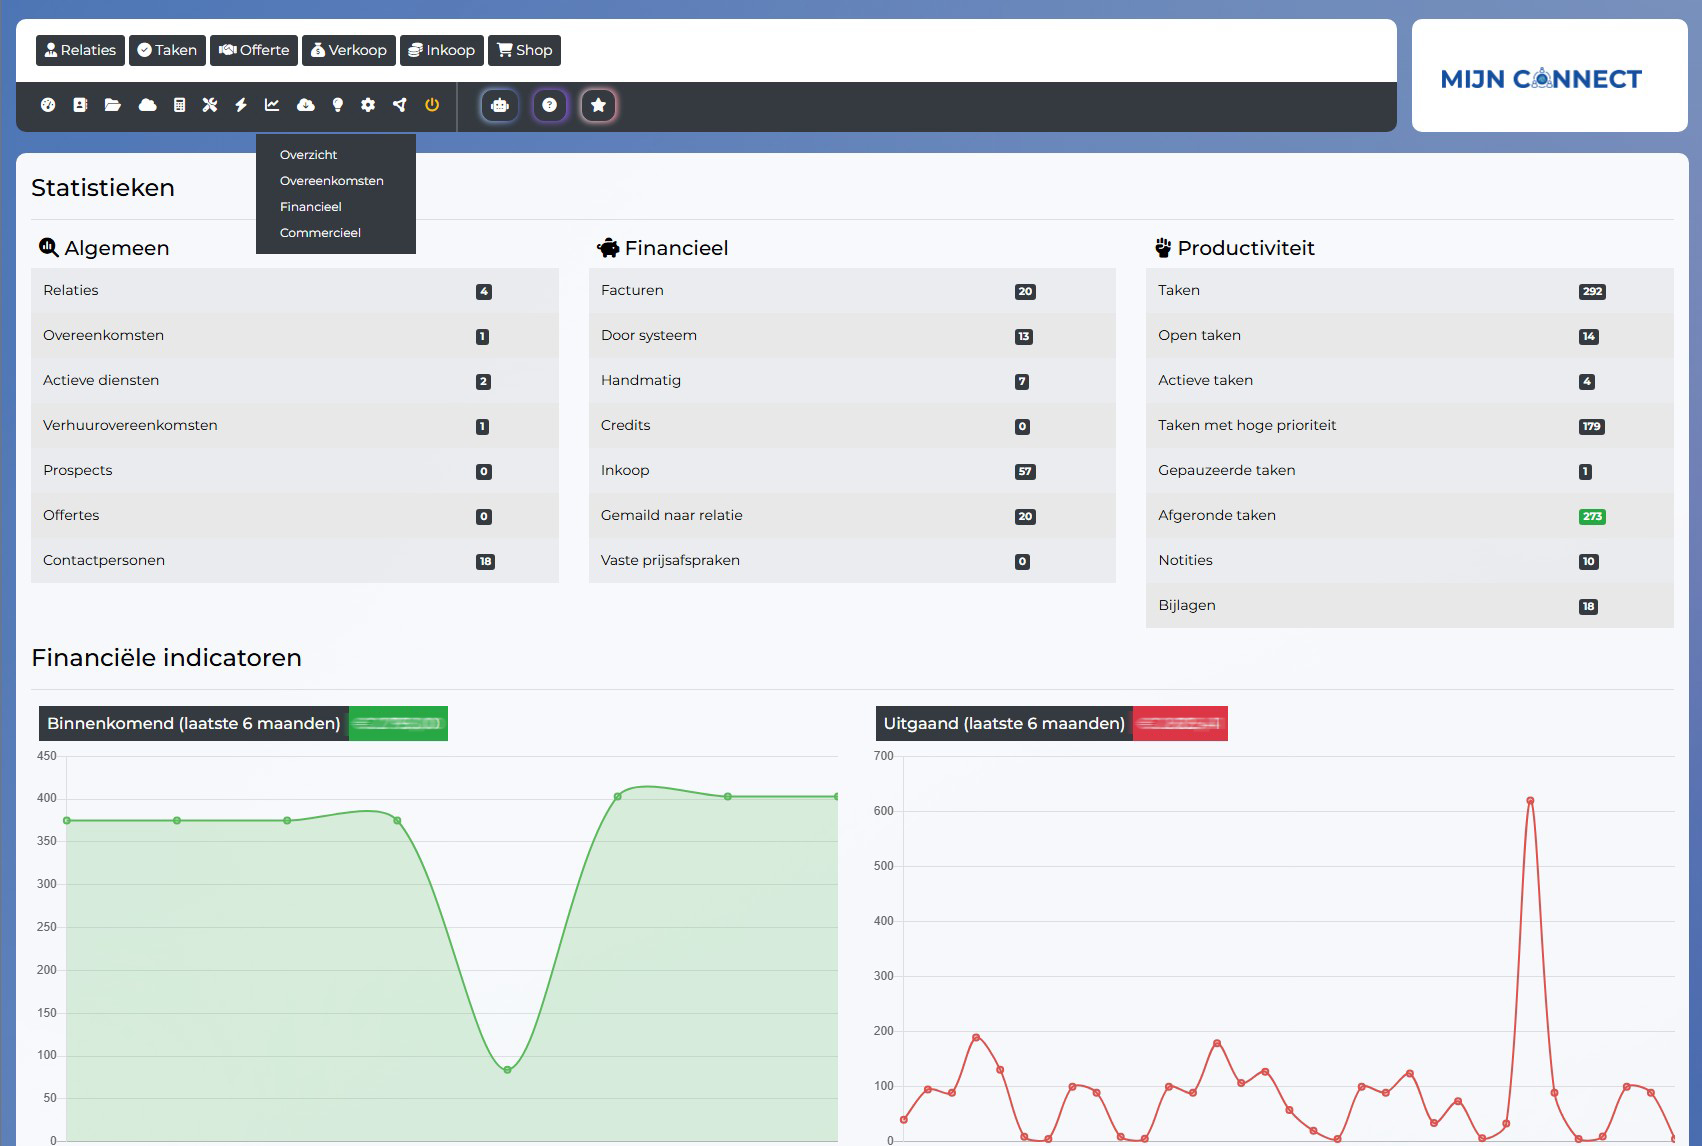Click the question mark help button

pos(549,105)
